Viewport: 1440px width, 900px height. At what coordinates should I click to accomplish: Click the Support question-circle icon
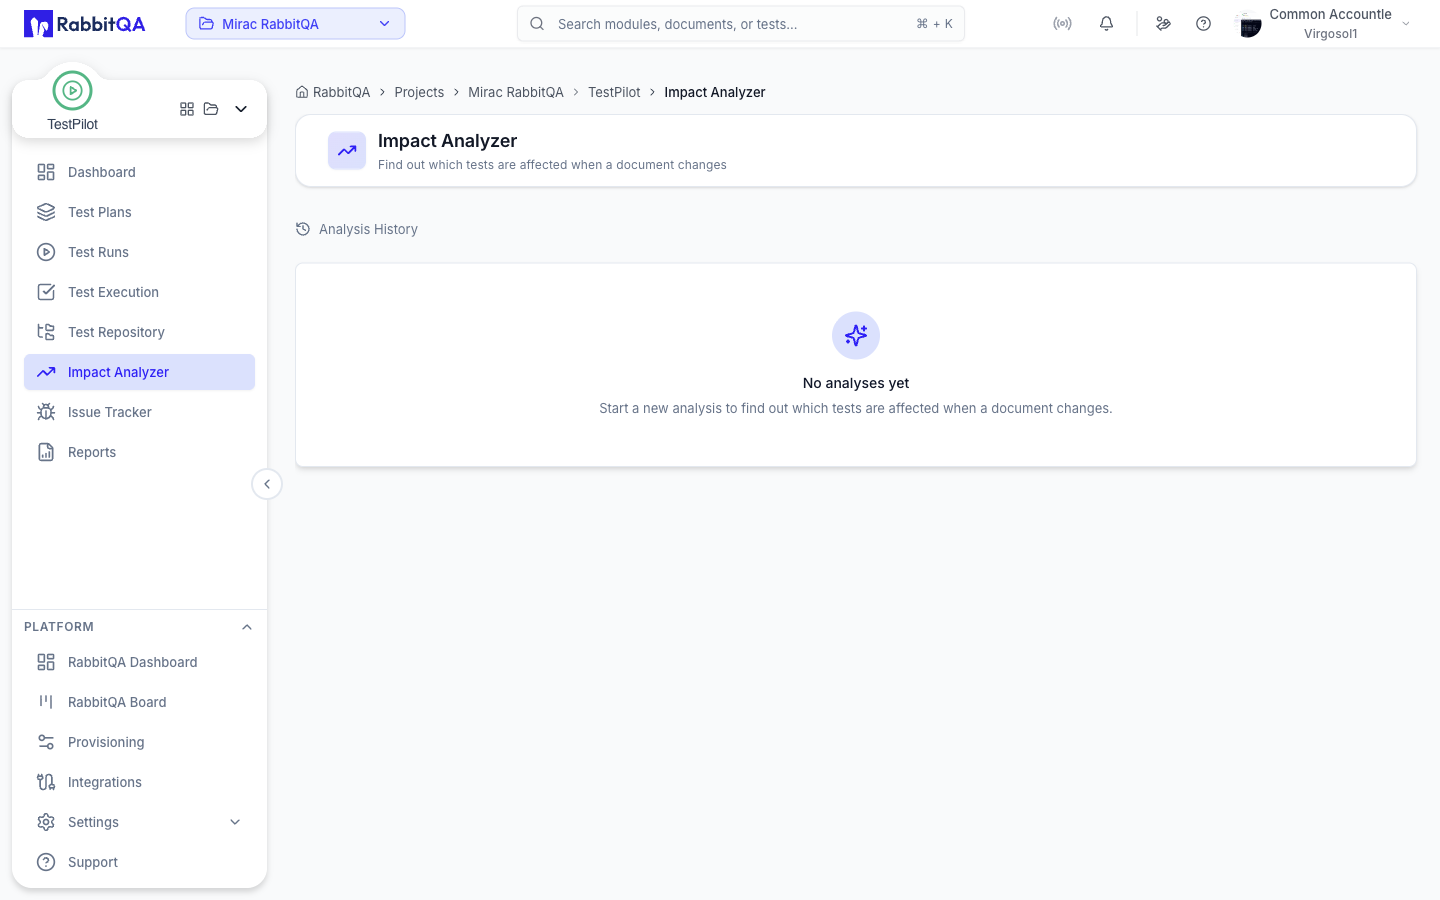point(46,862)
